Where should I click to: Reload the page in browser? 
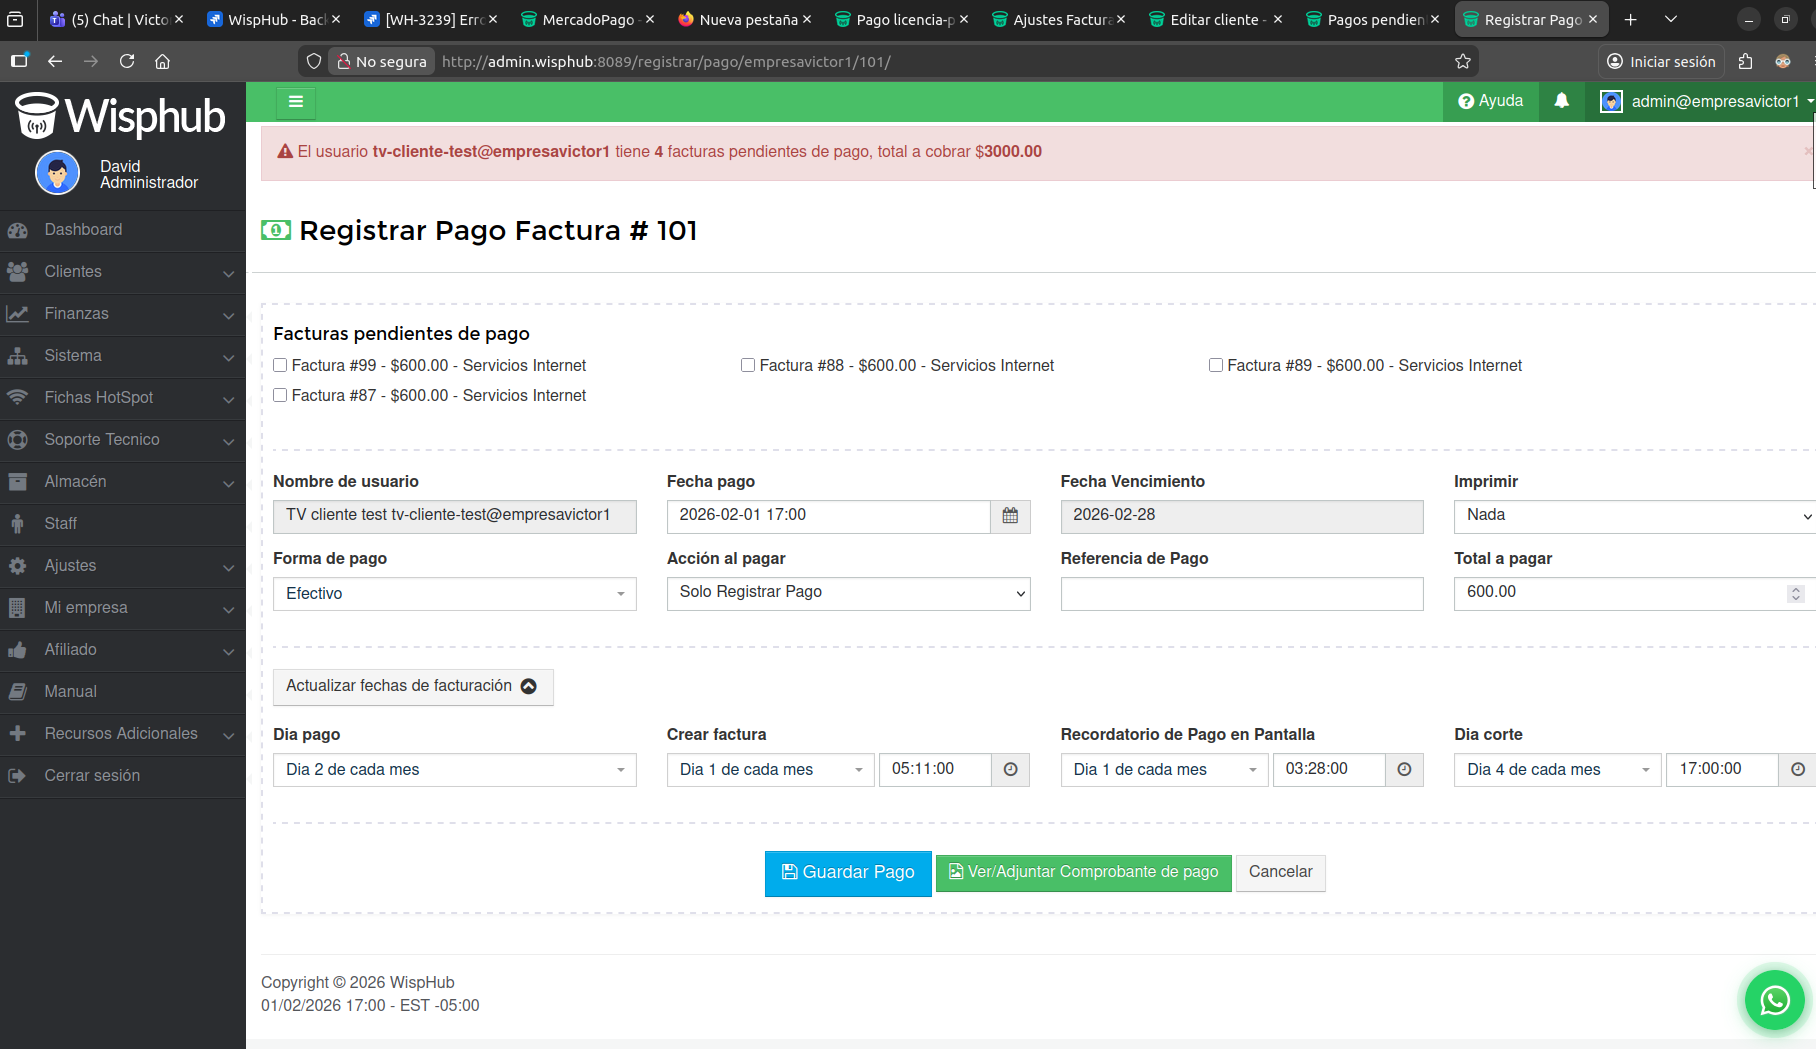pyautogui.click(x=127, y=62)
